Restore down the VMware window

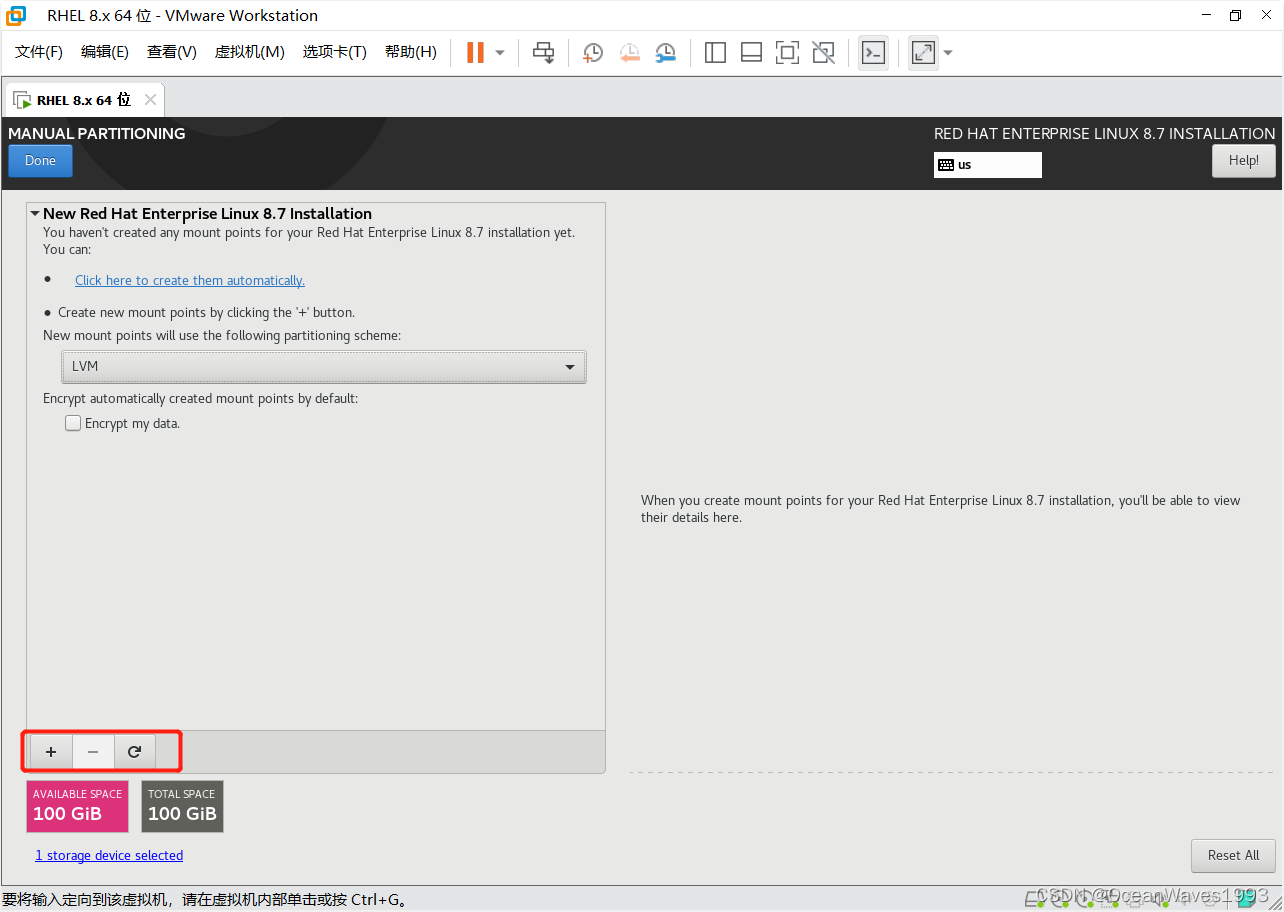tap(1236, 15)
